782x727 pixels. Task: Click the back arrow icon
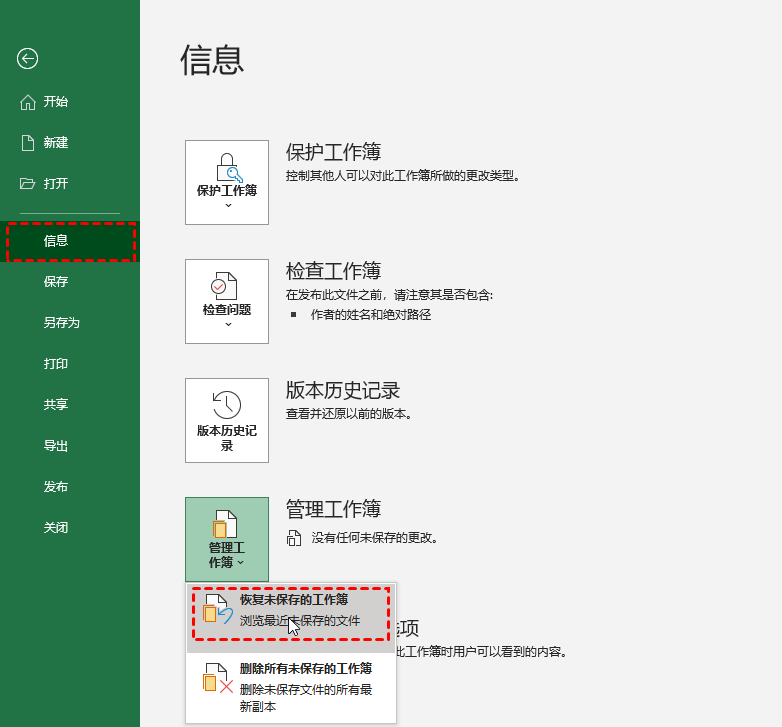pos(27,59)
